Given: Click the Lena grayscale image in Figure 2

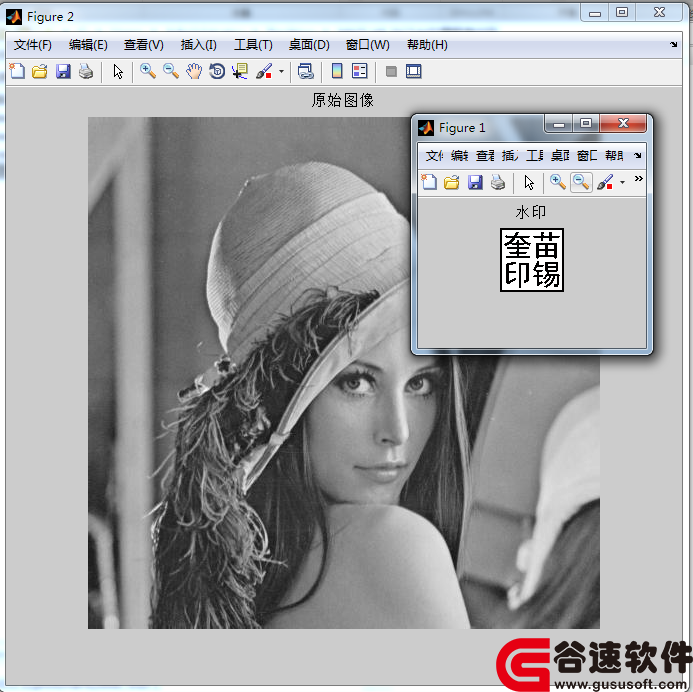Looking at the screenshot, I should 344,373.
